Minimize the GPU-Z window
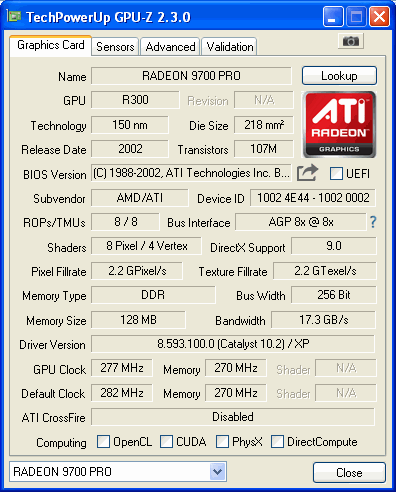This screenshot has width=396, height=492. point(333,17)
